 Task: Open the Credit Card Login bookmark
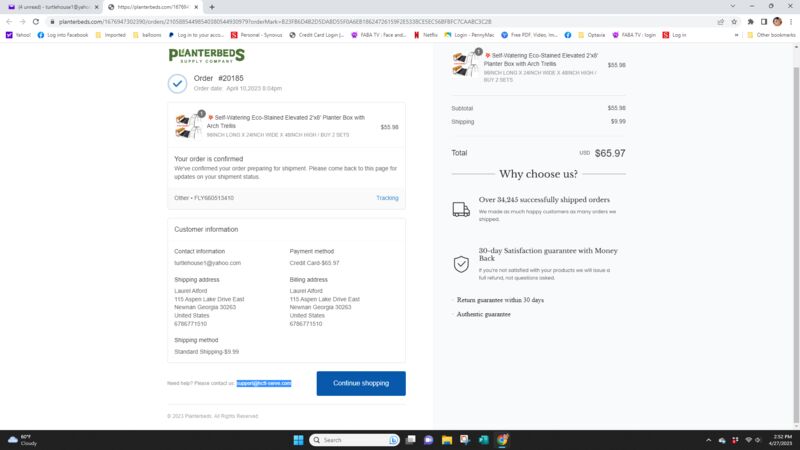tap(316, 35)
